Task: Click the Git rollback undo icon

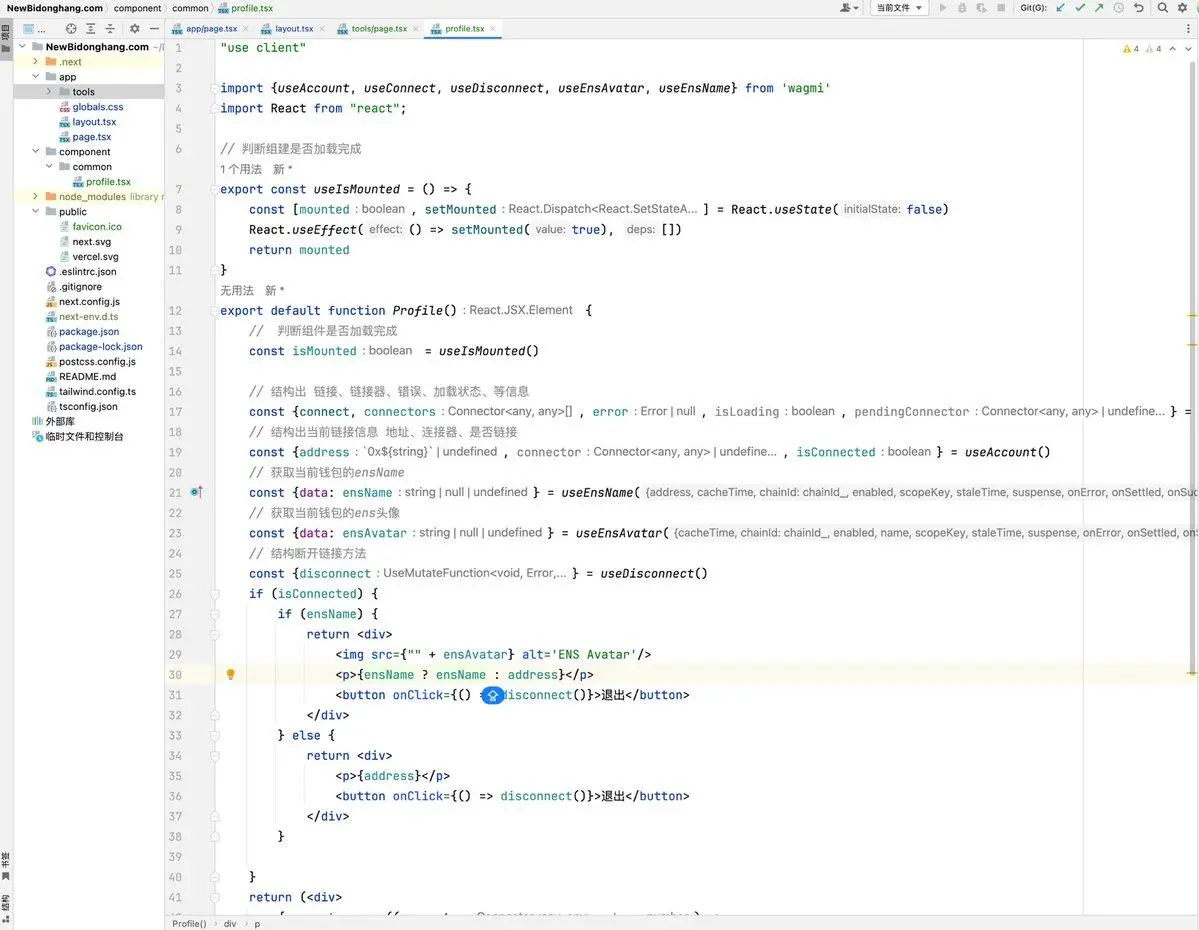Action: coord(1139,8)
